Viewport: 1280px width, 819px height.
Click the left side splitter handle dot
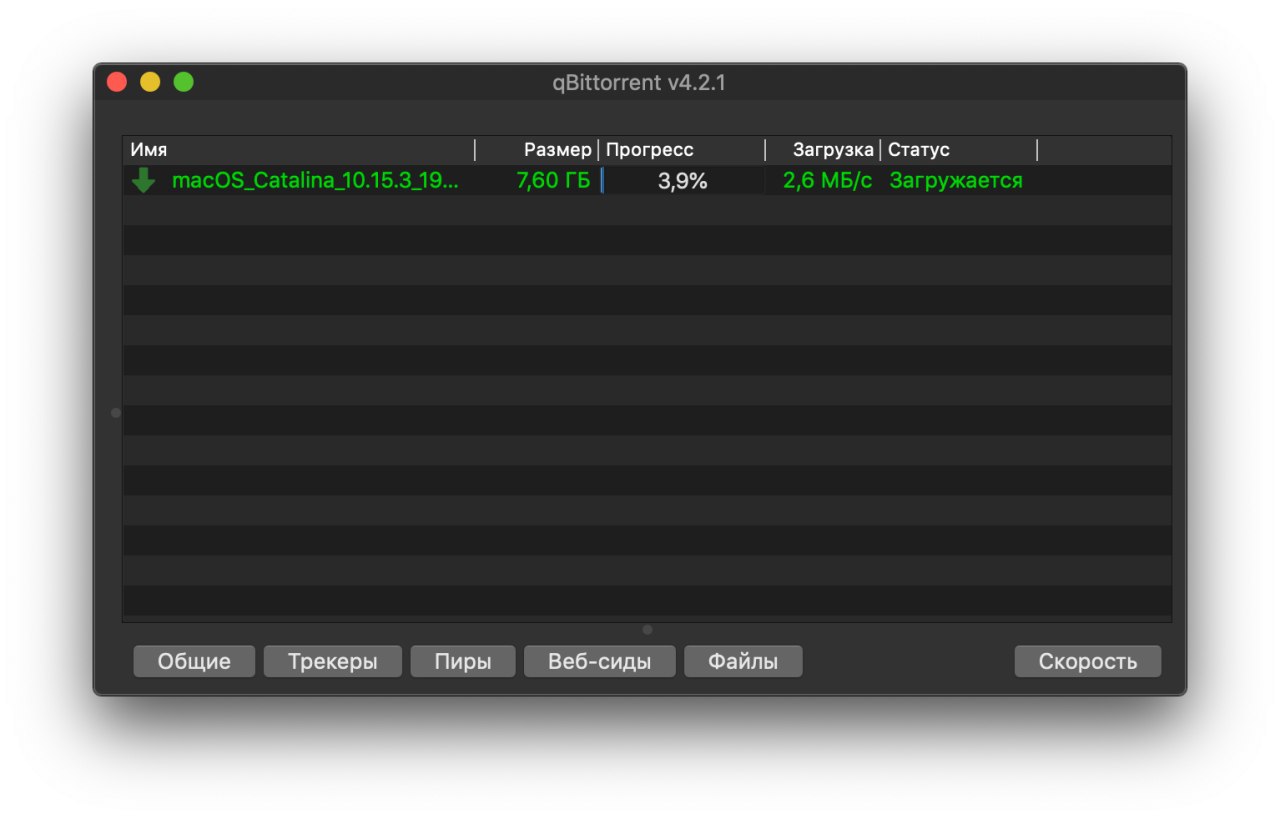click(x=116, y=412)
